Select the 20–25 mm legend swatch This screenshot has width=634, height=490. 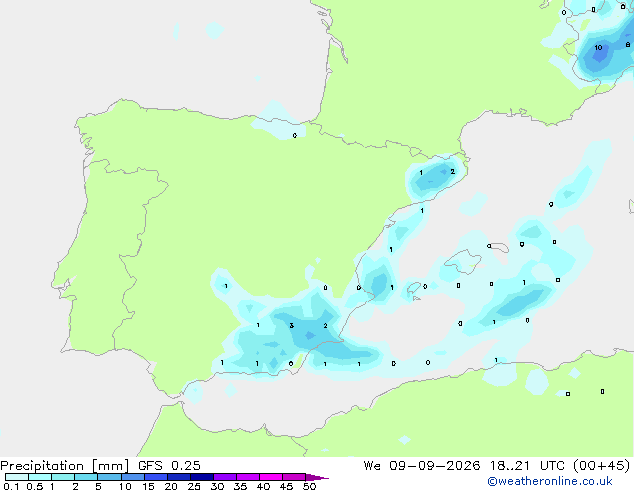tap(179, 477)
